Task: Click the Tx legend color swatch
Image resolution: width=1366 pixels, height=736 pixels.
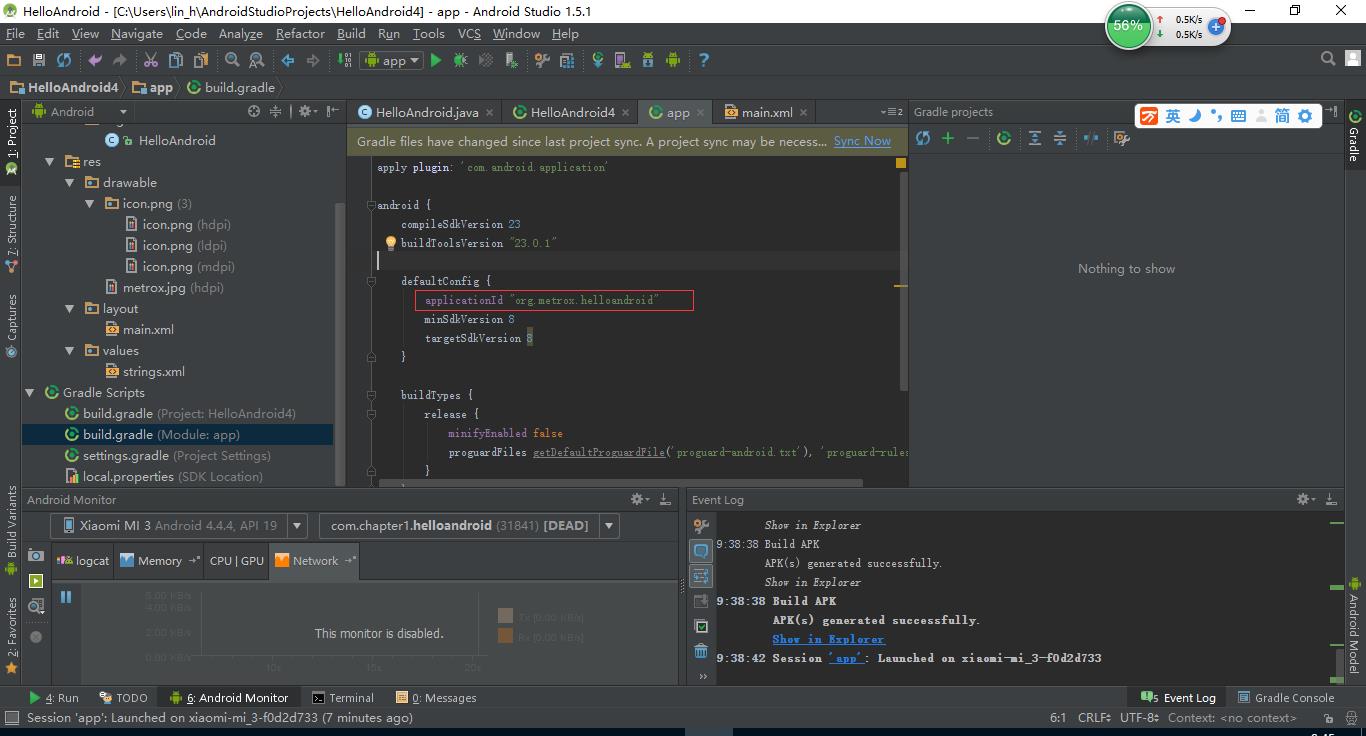Action: [x=505, y=616]
